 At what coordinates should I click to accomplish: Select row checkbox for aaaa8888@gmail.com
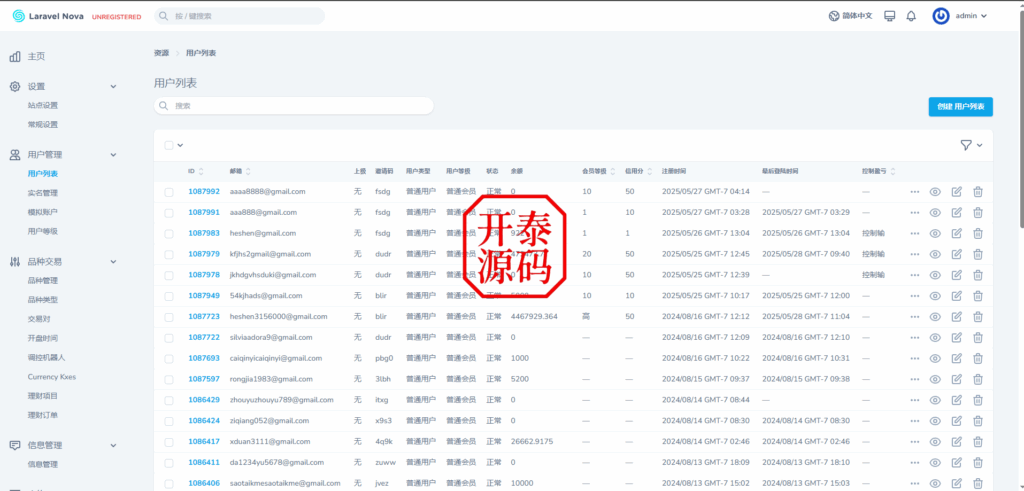(x=169, y=192)
